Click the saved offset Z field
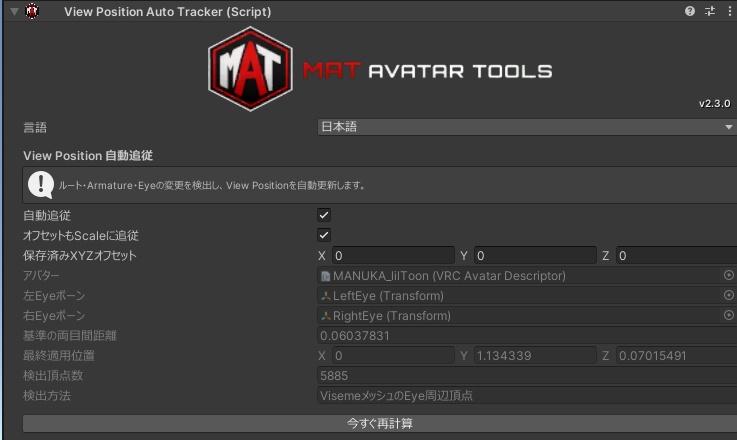 [x=677, y=256]
